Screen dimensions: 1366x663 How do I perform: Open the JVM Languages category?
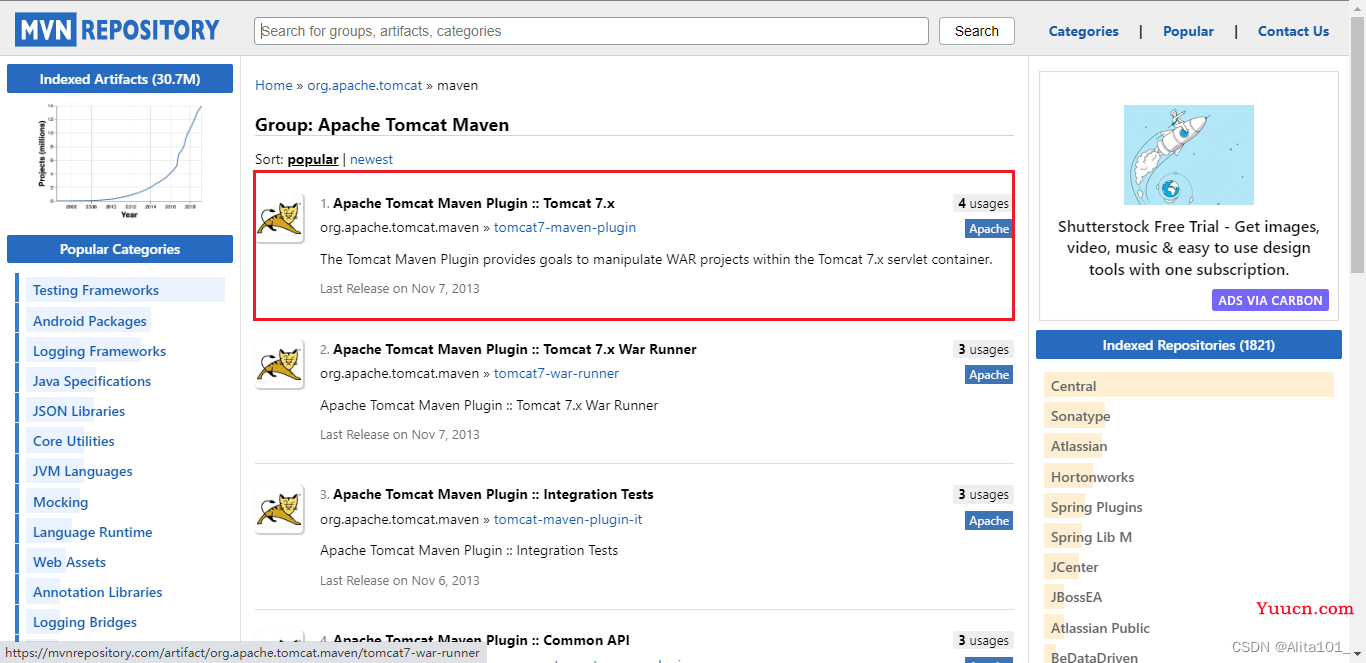(x=83, y=471)
